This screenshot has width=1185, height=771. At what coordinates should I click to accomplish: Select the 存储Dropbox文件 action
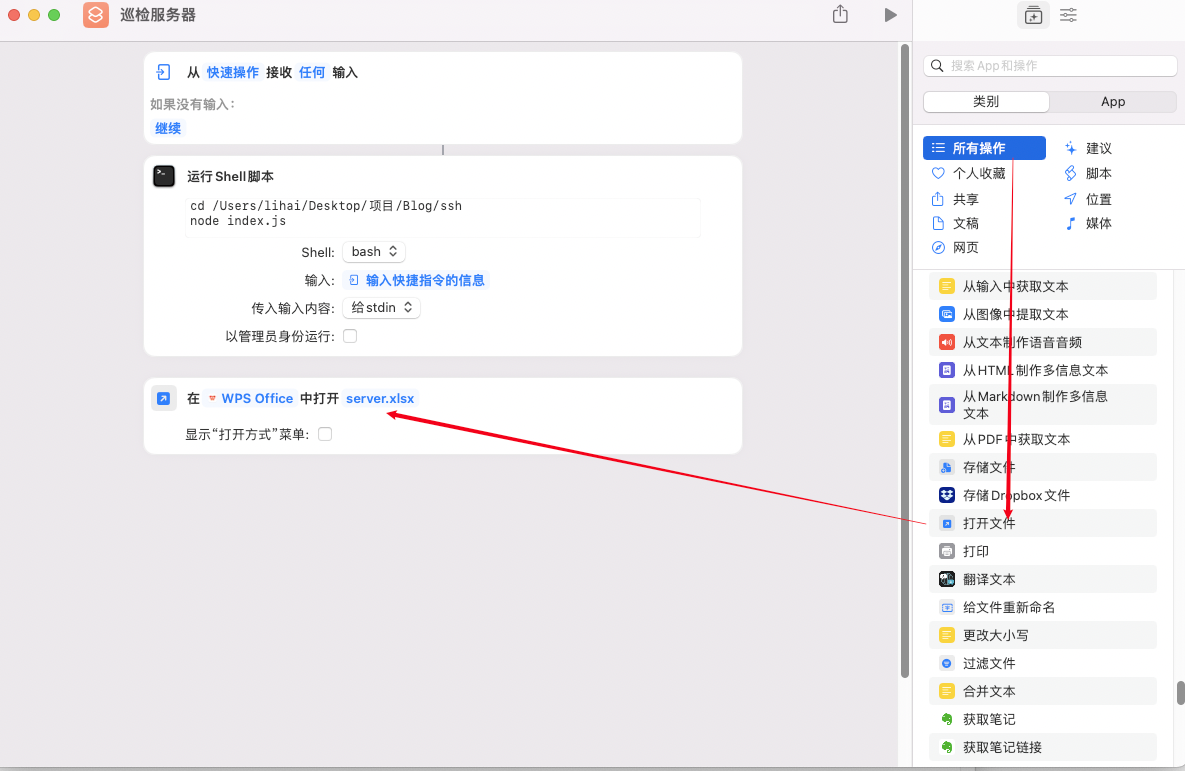click(x=1042, y=495)
